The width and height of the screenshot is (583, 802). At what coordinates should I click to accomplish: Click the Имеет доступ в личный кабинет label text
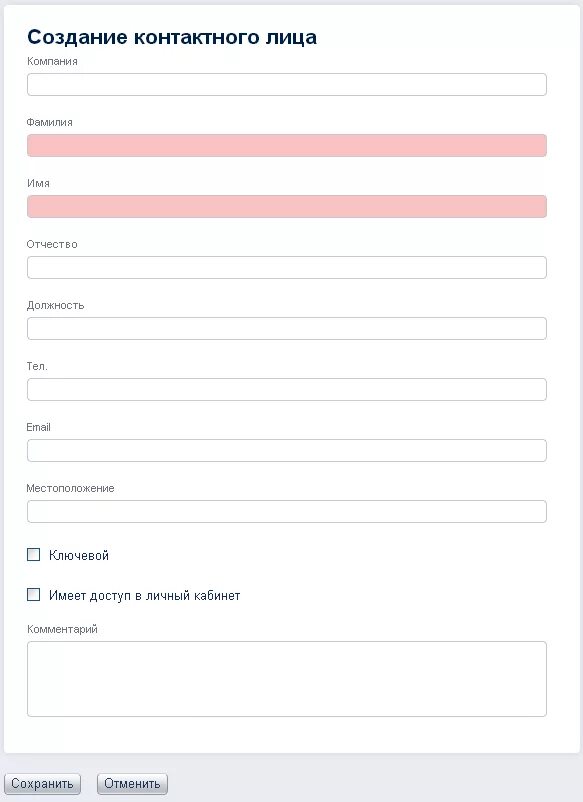(x=145, y=595)
